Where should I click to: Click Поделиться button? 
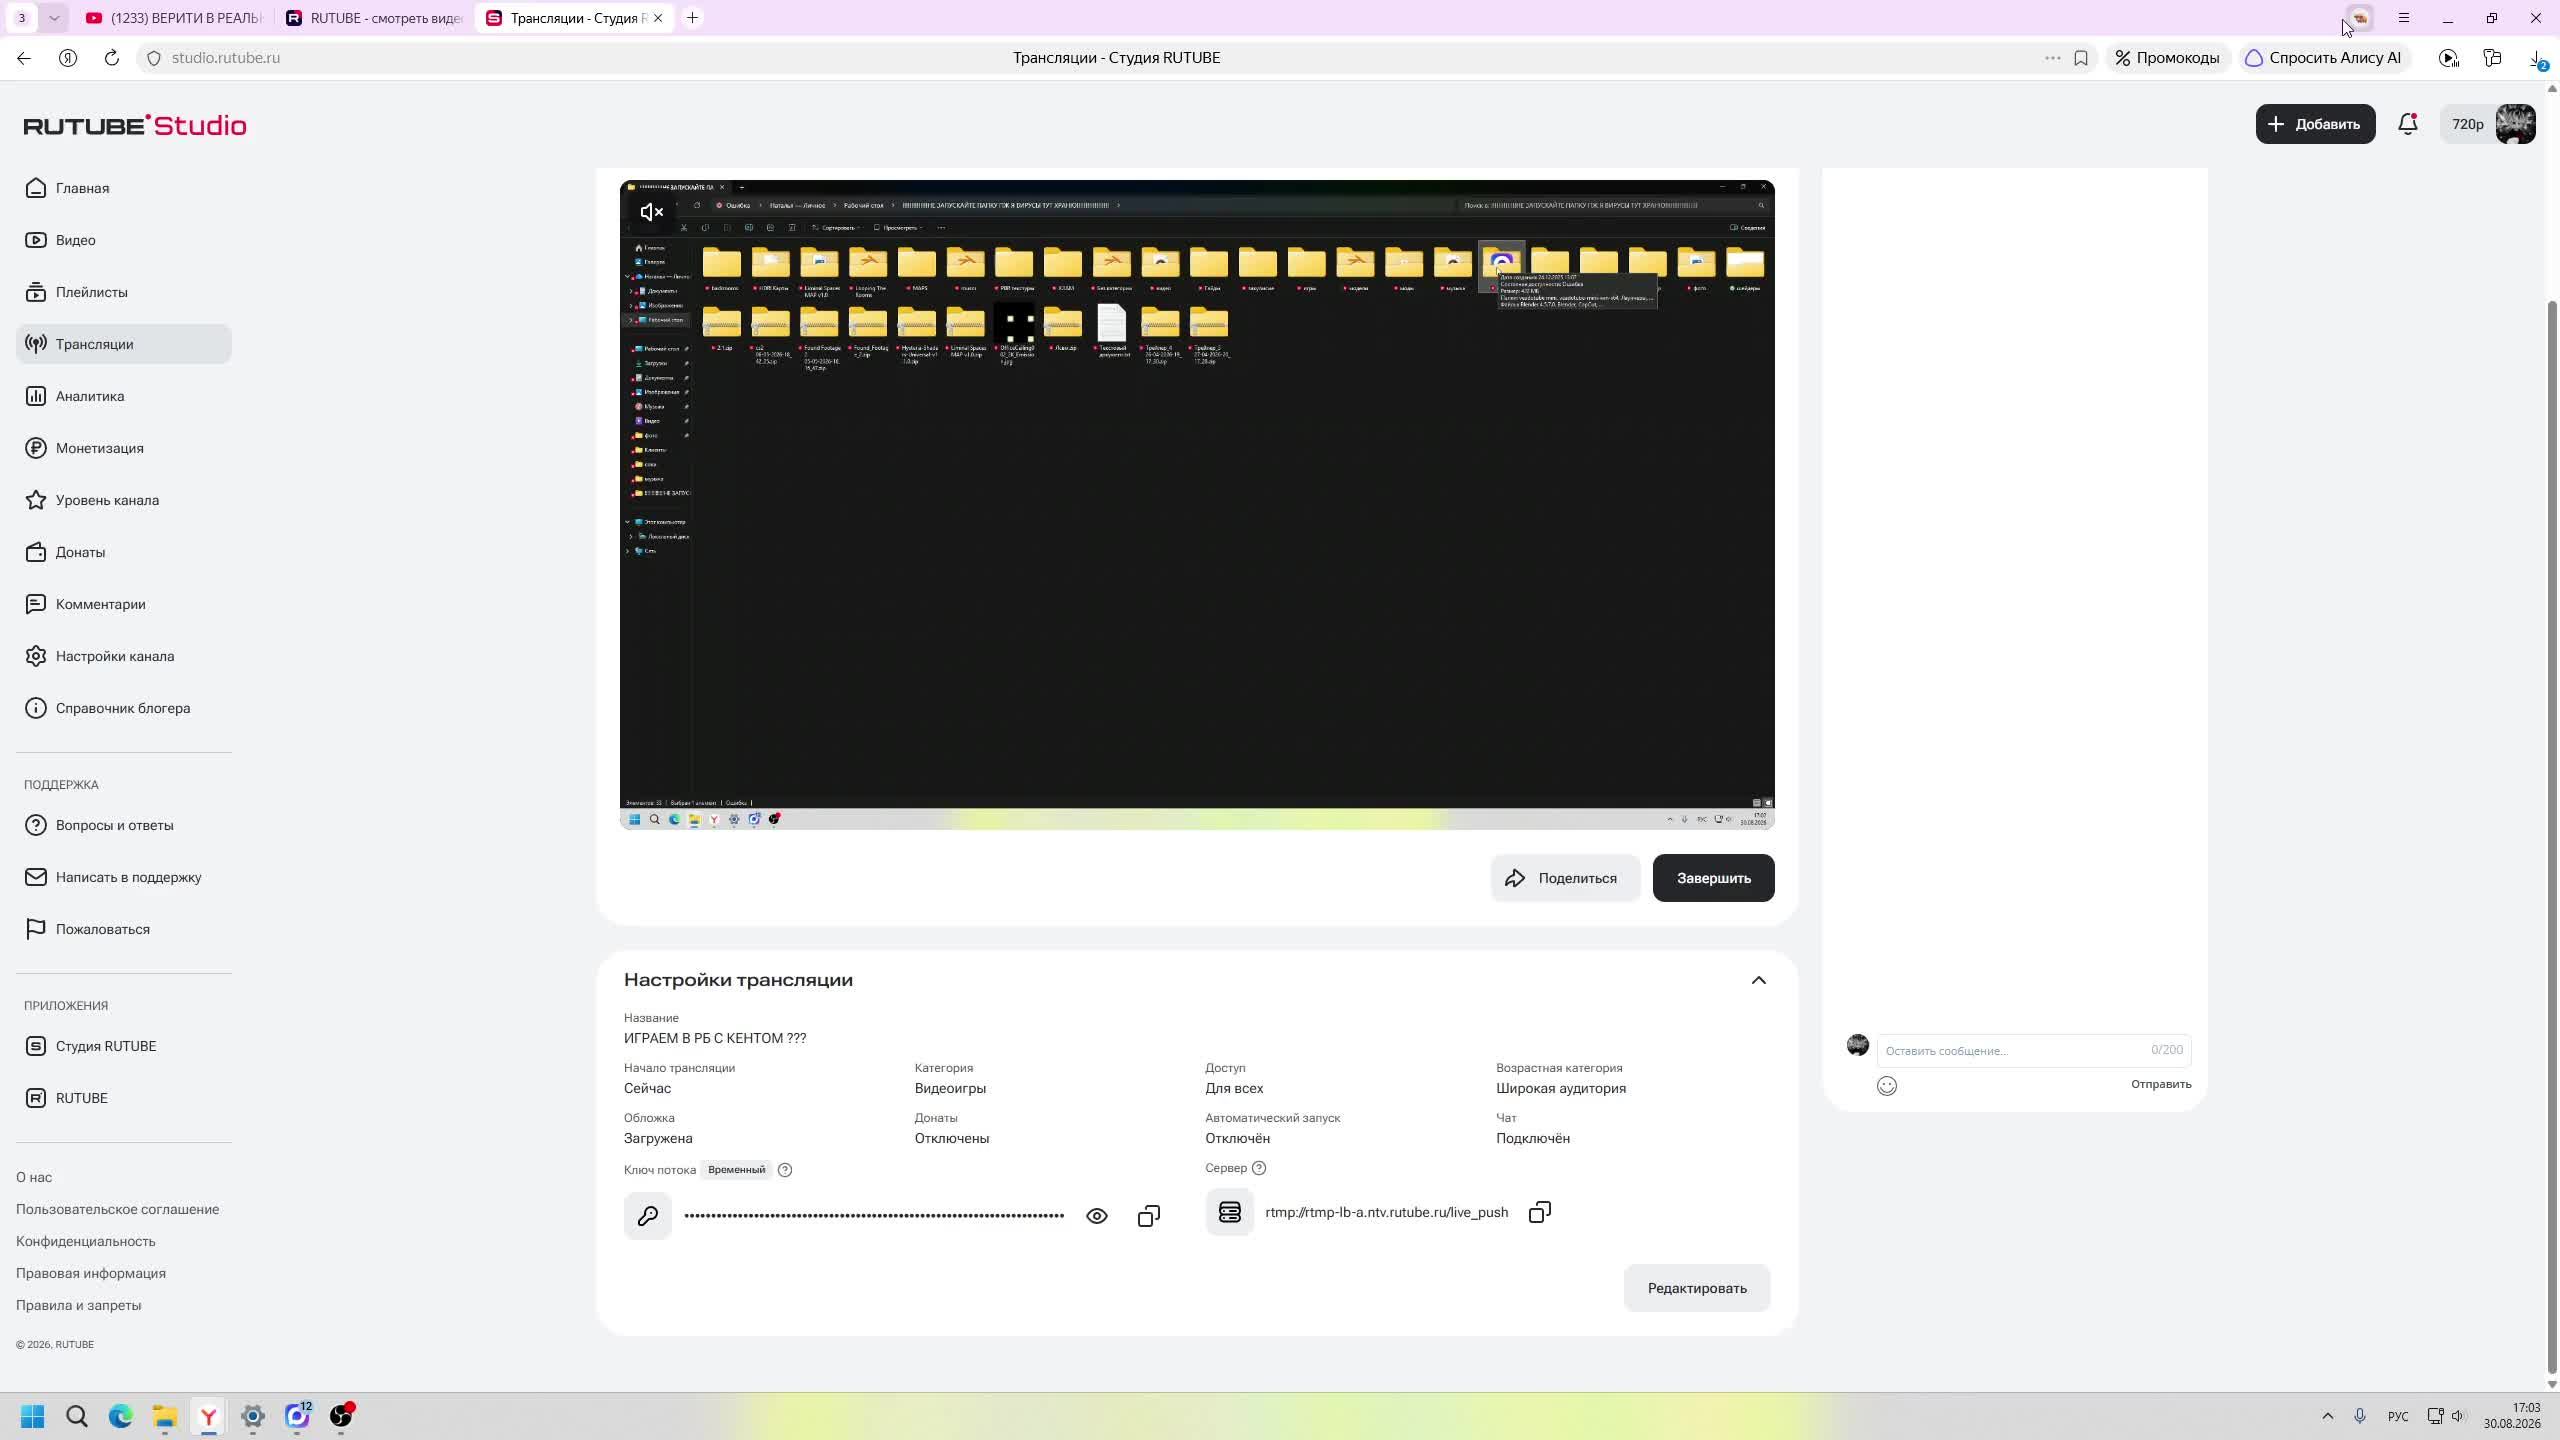point(1565,878)
